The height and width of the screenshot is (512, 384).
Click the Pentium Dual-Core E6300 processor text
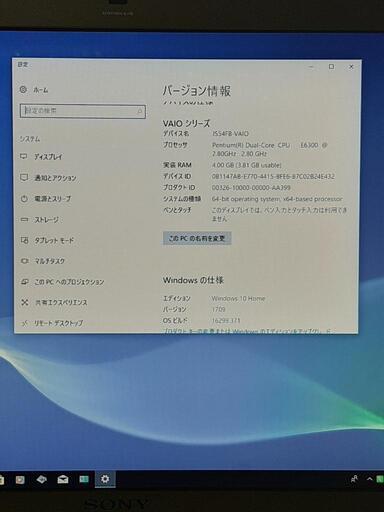click(270, 149)
